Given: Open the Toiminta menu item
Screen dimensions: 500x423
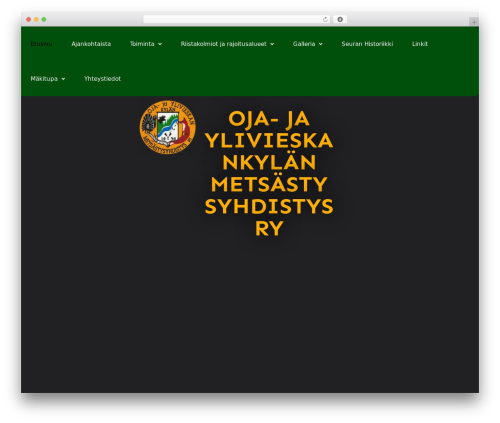Looking at the screenshot, I should click(x=142, y=44).
